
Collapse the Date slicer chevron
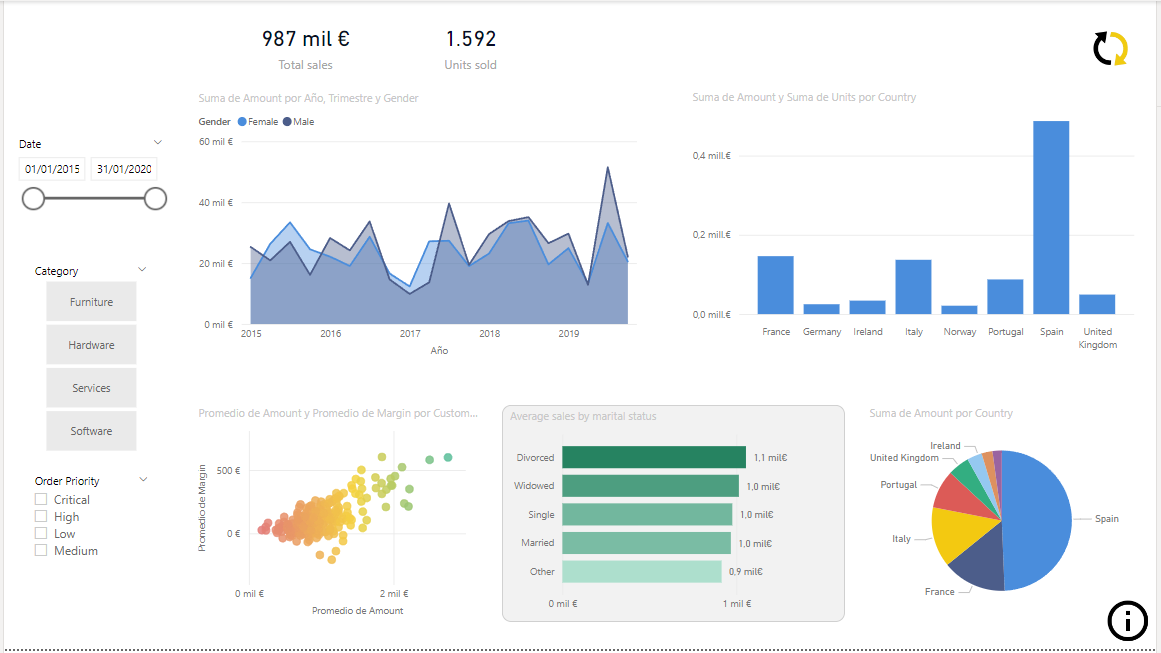157,143
